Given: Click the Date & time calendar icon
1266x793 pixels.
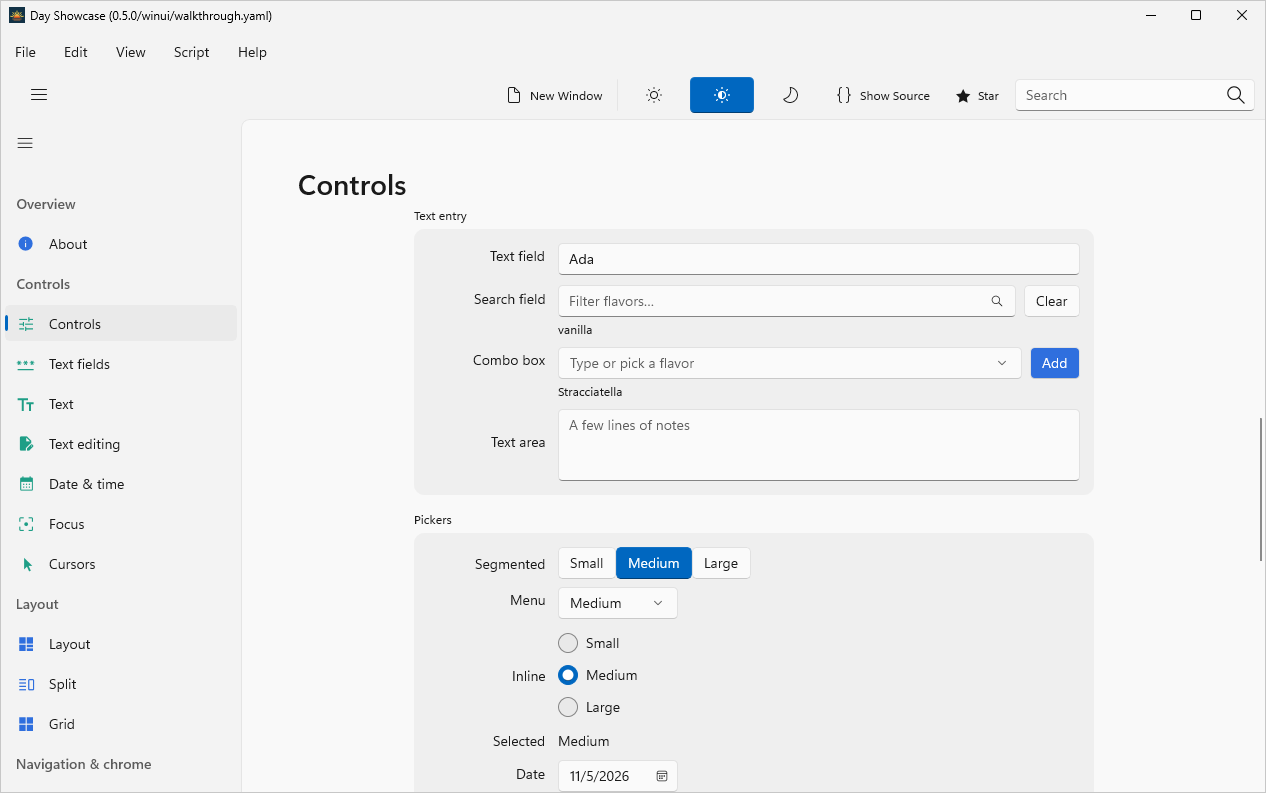Looking at the screenshot, I should point(27,484).
